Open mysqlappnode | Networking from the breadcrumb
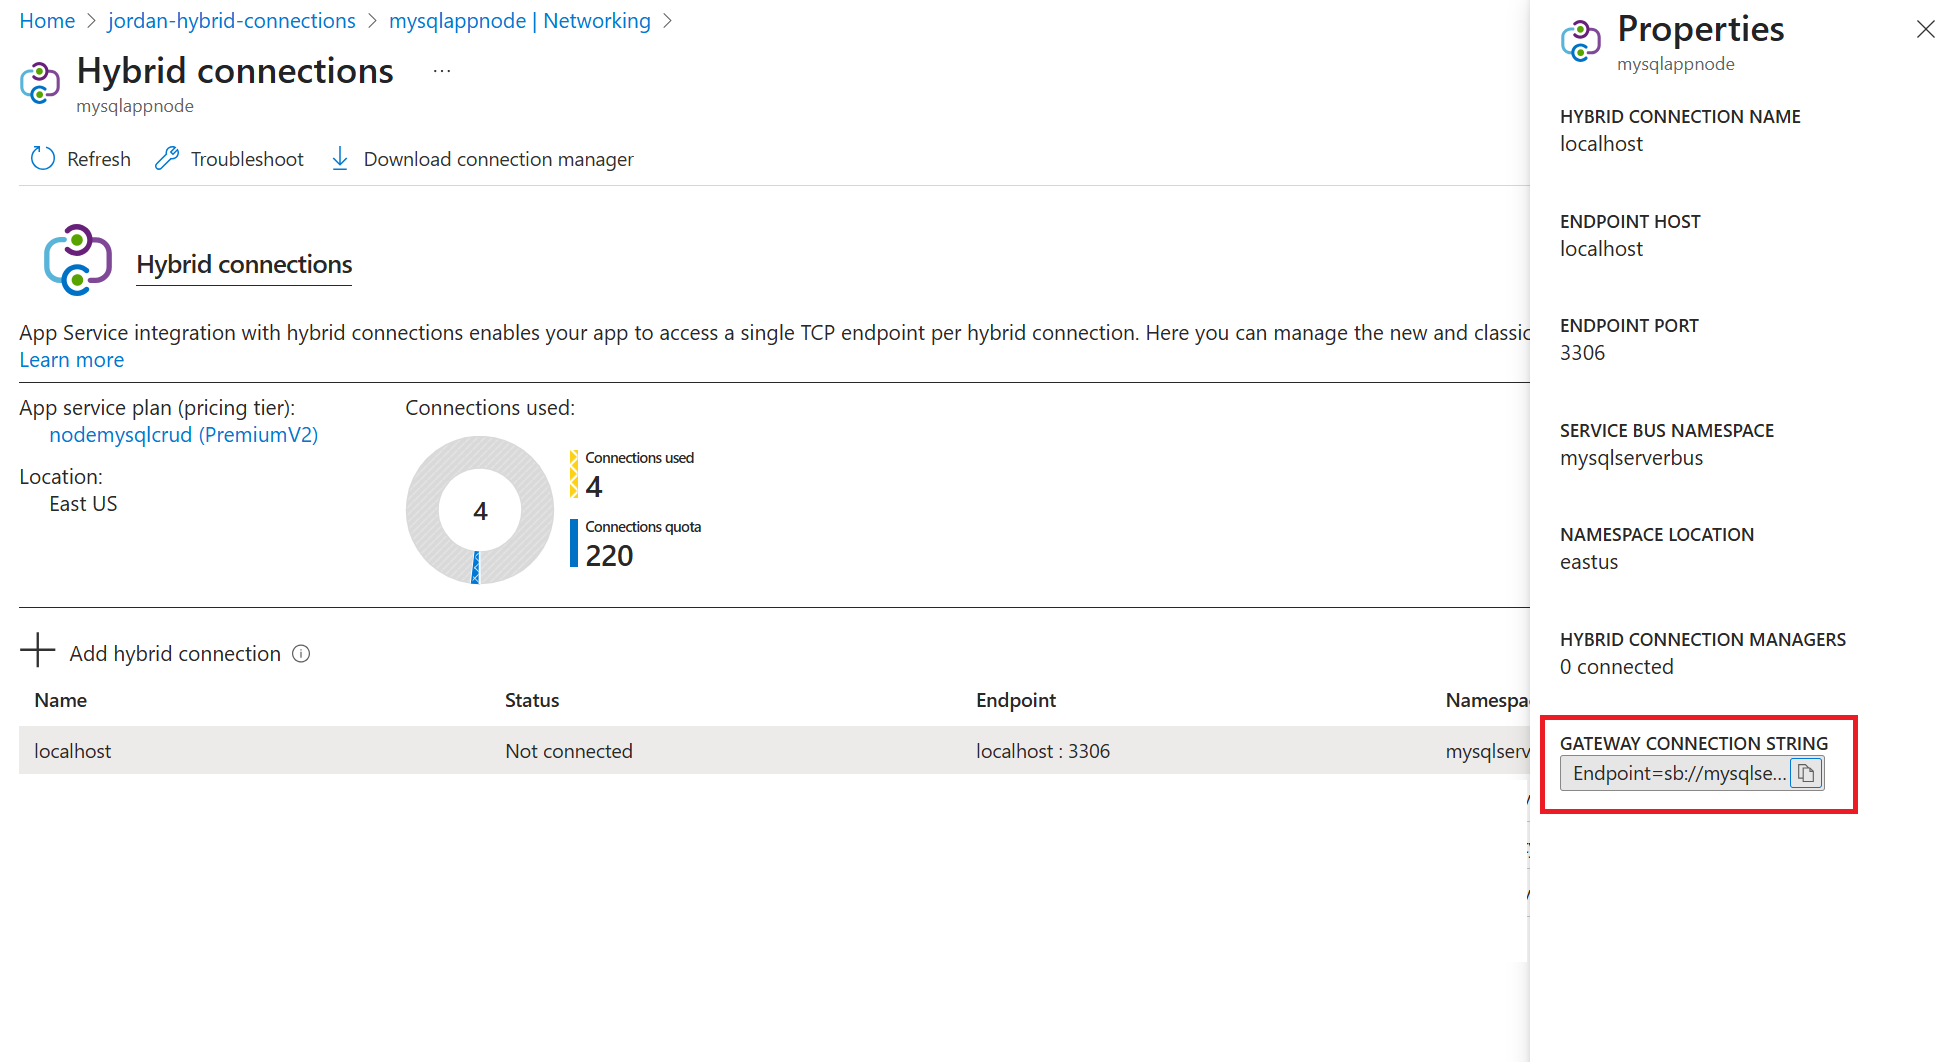The width and height of the screenshot is (1959, 1062). tap(520, 20)
